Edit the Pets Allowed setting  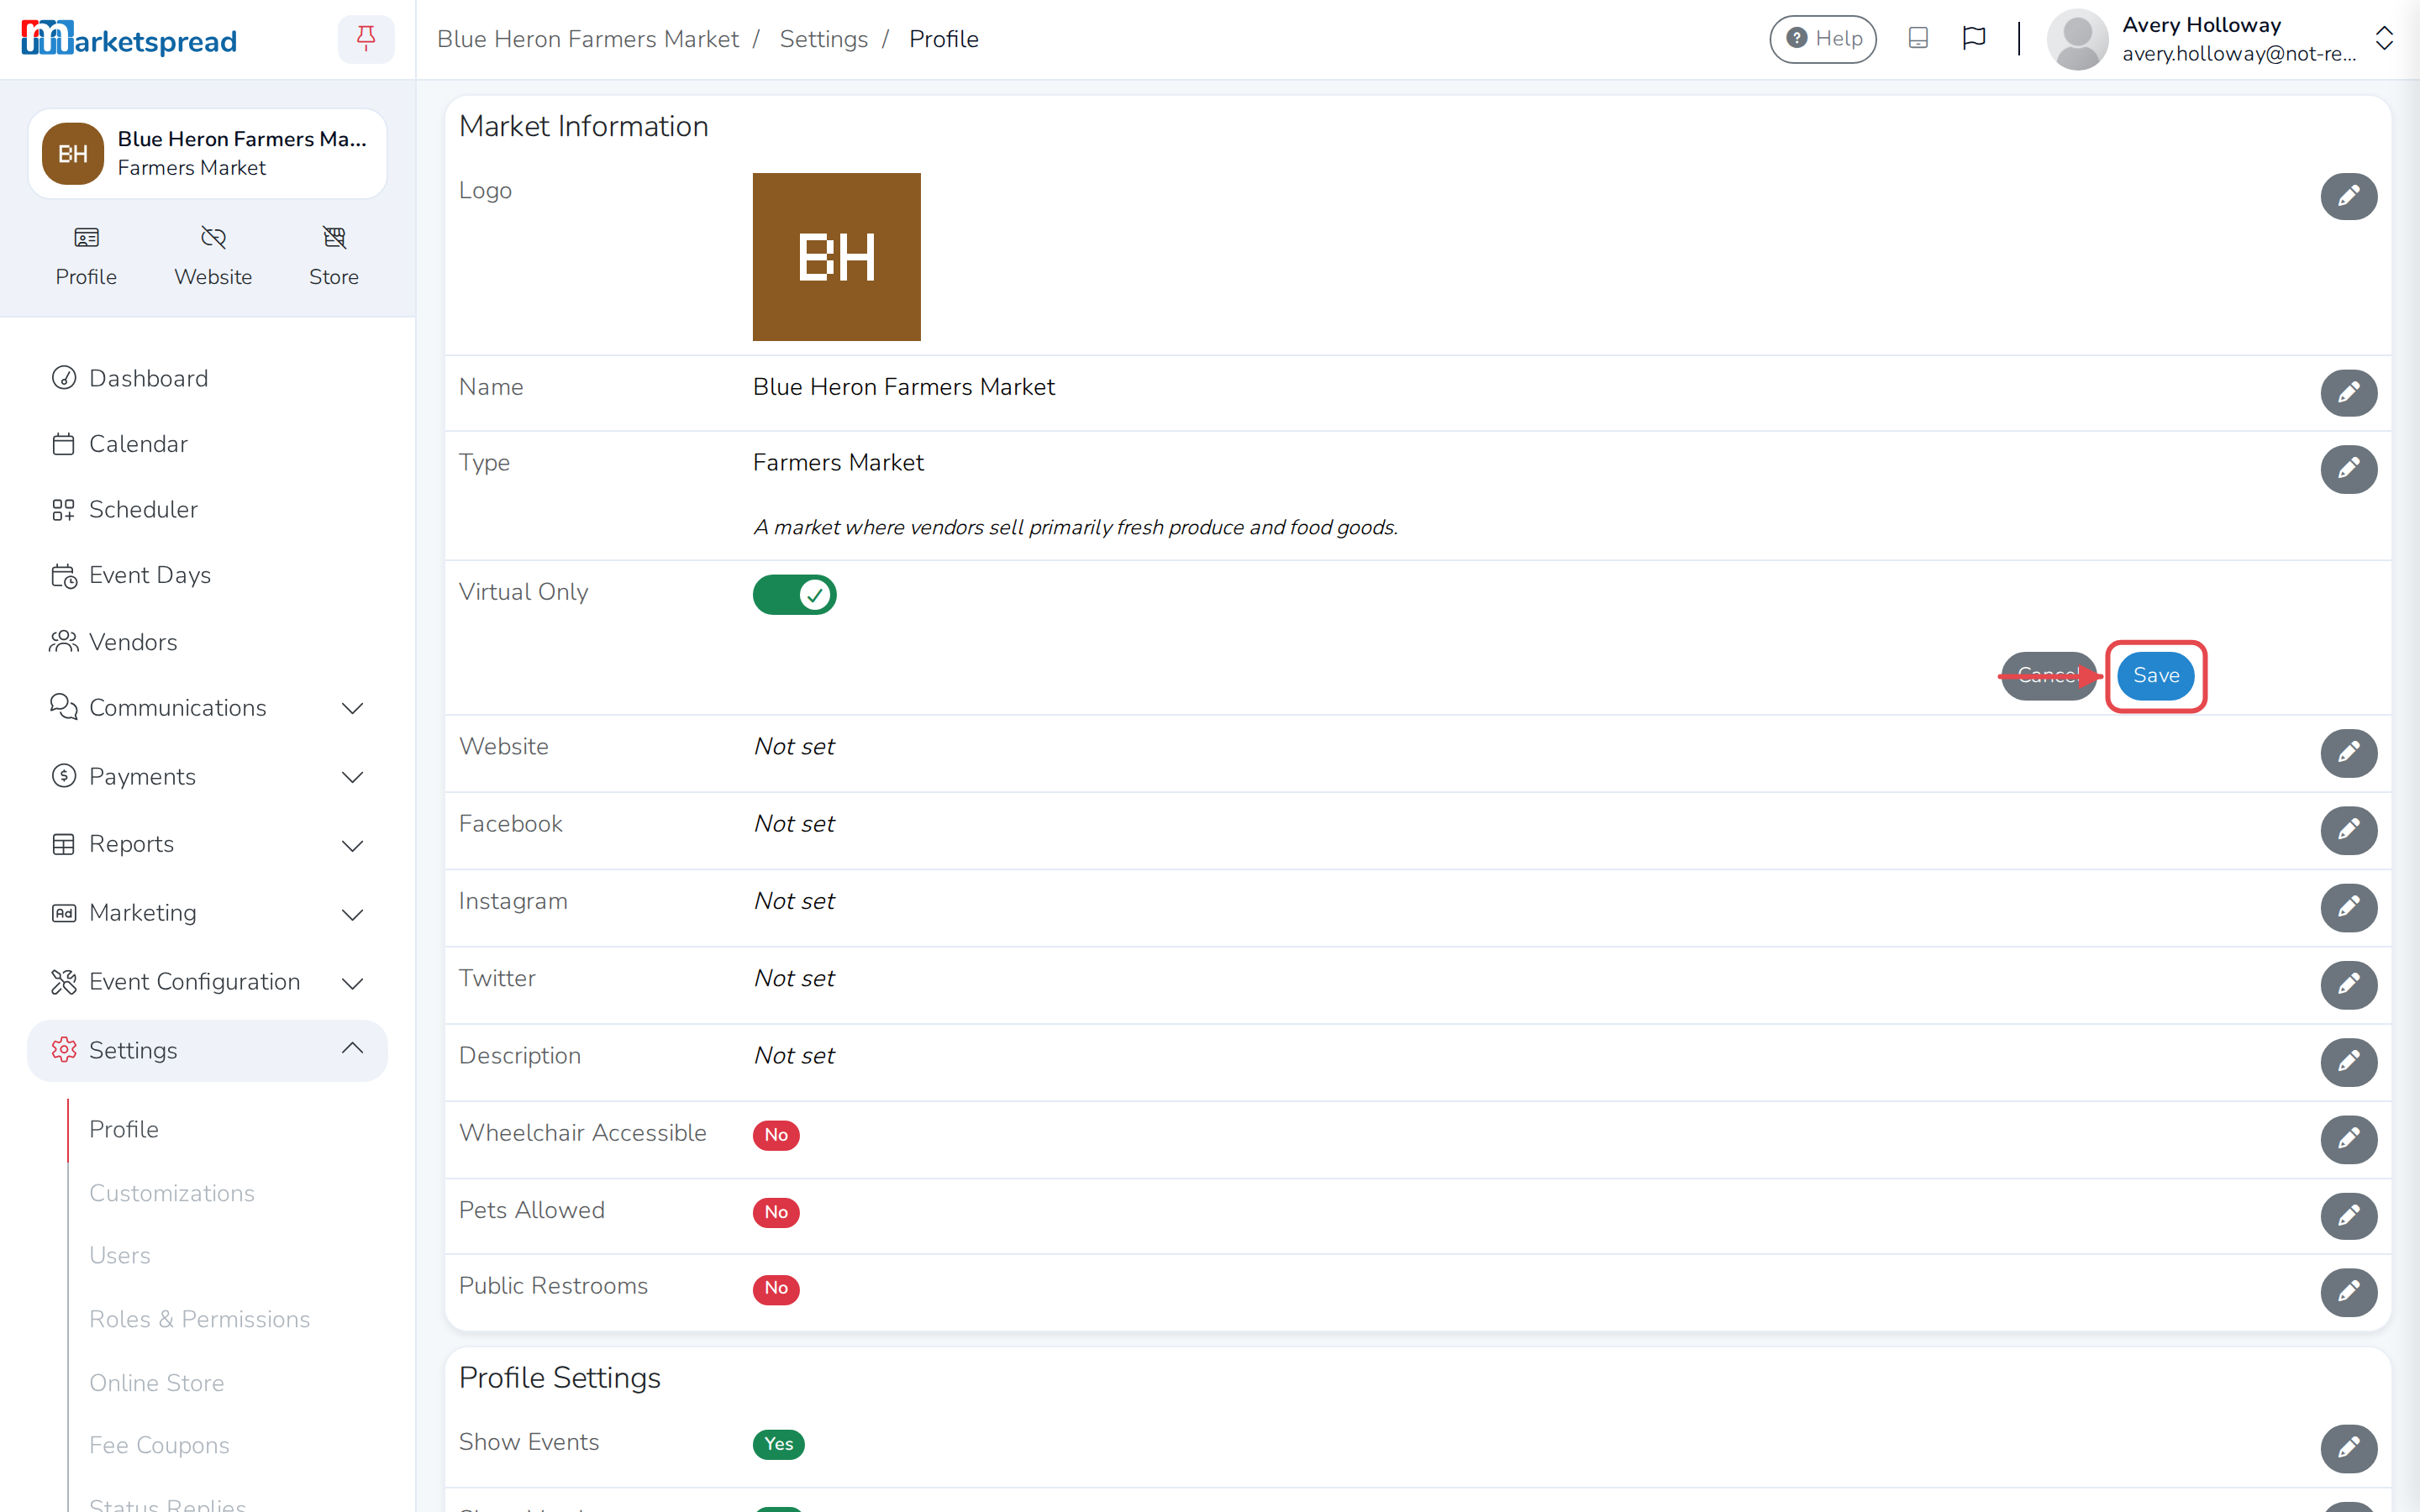[x=2348, y=1216]
